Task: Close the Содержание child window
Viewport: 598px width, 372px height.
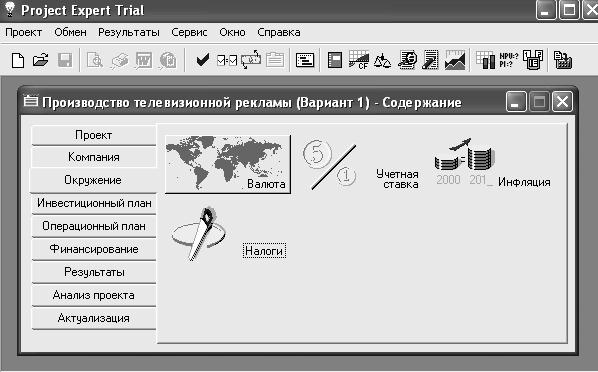Action: (x=562, y=101)
